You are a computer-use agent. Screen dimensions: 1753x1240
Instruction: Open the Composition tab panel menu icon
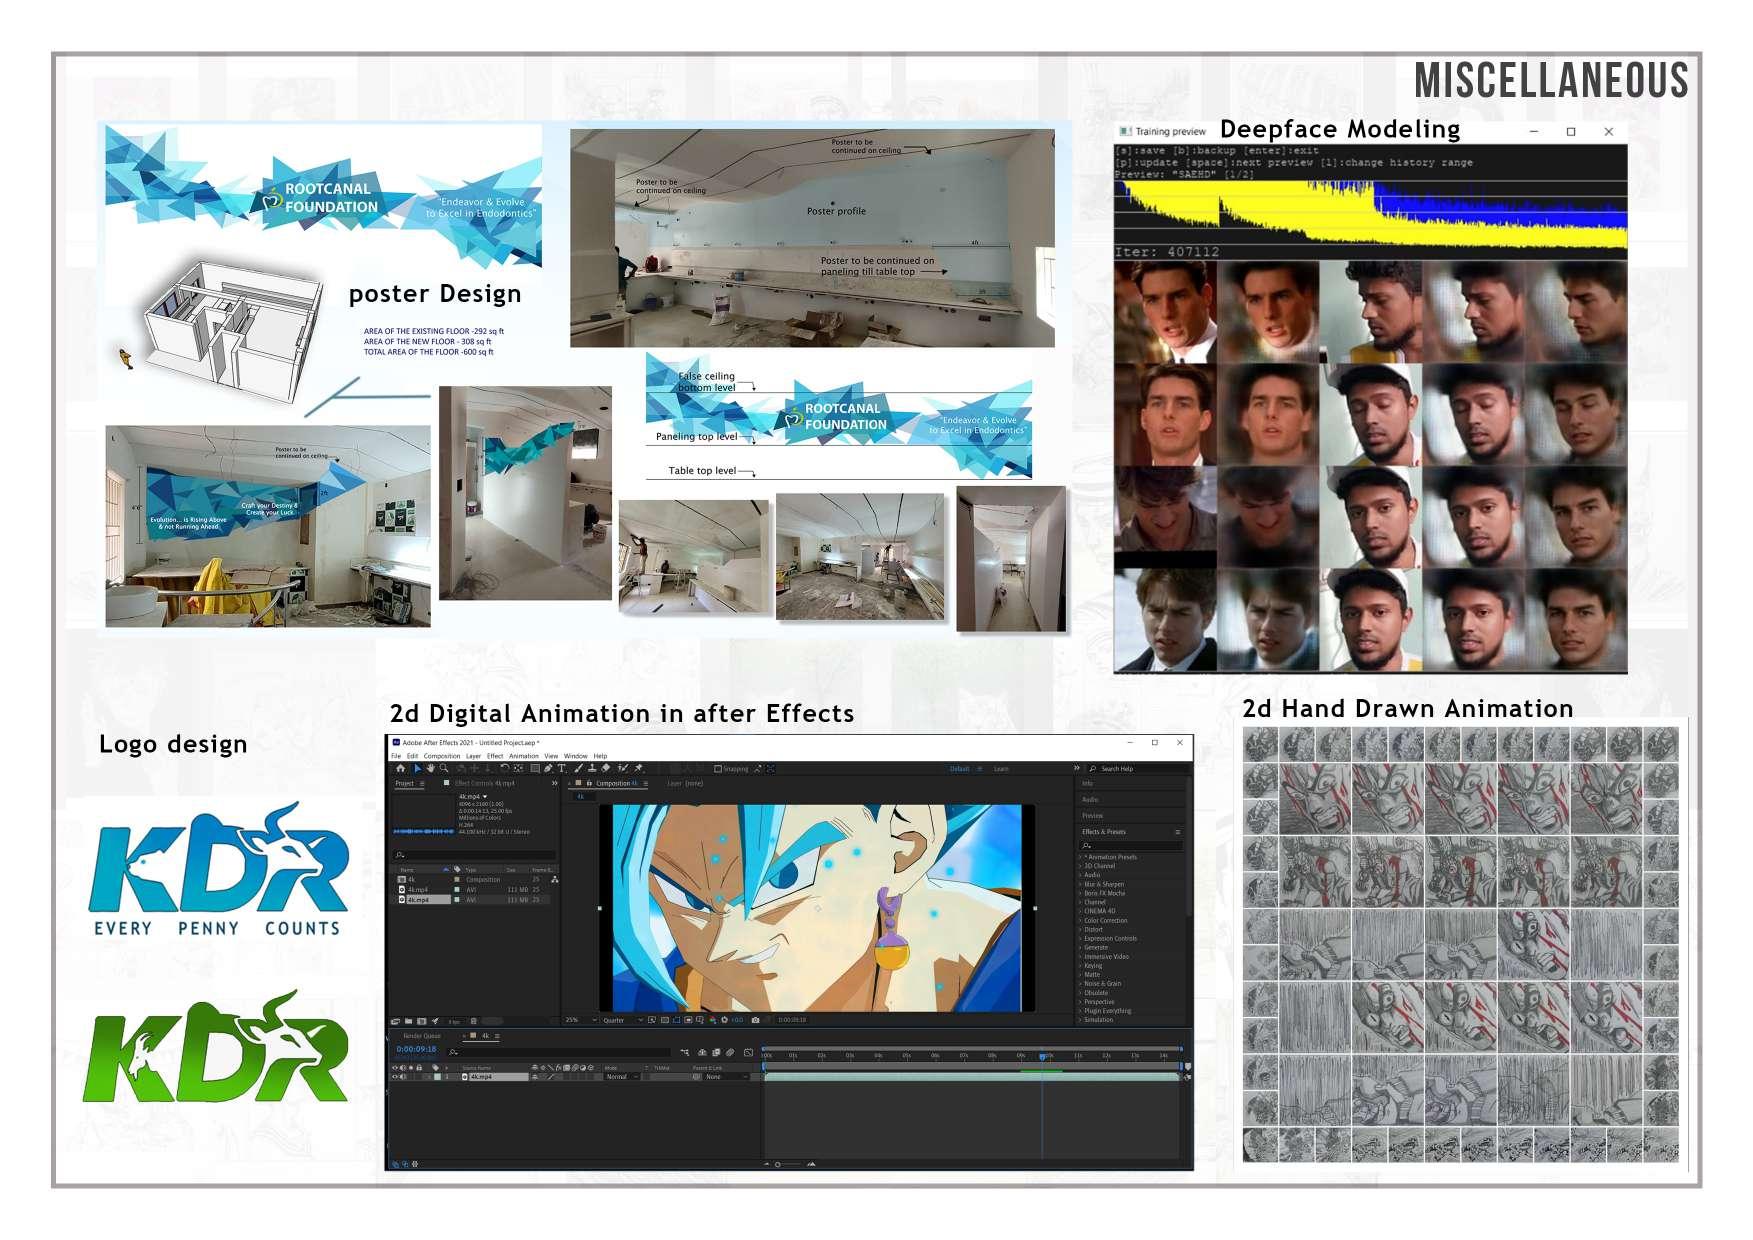(646, 784)
